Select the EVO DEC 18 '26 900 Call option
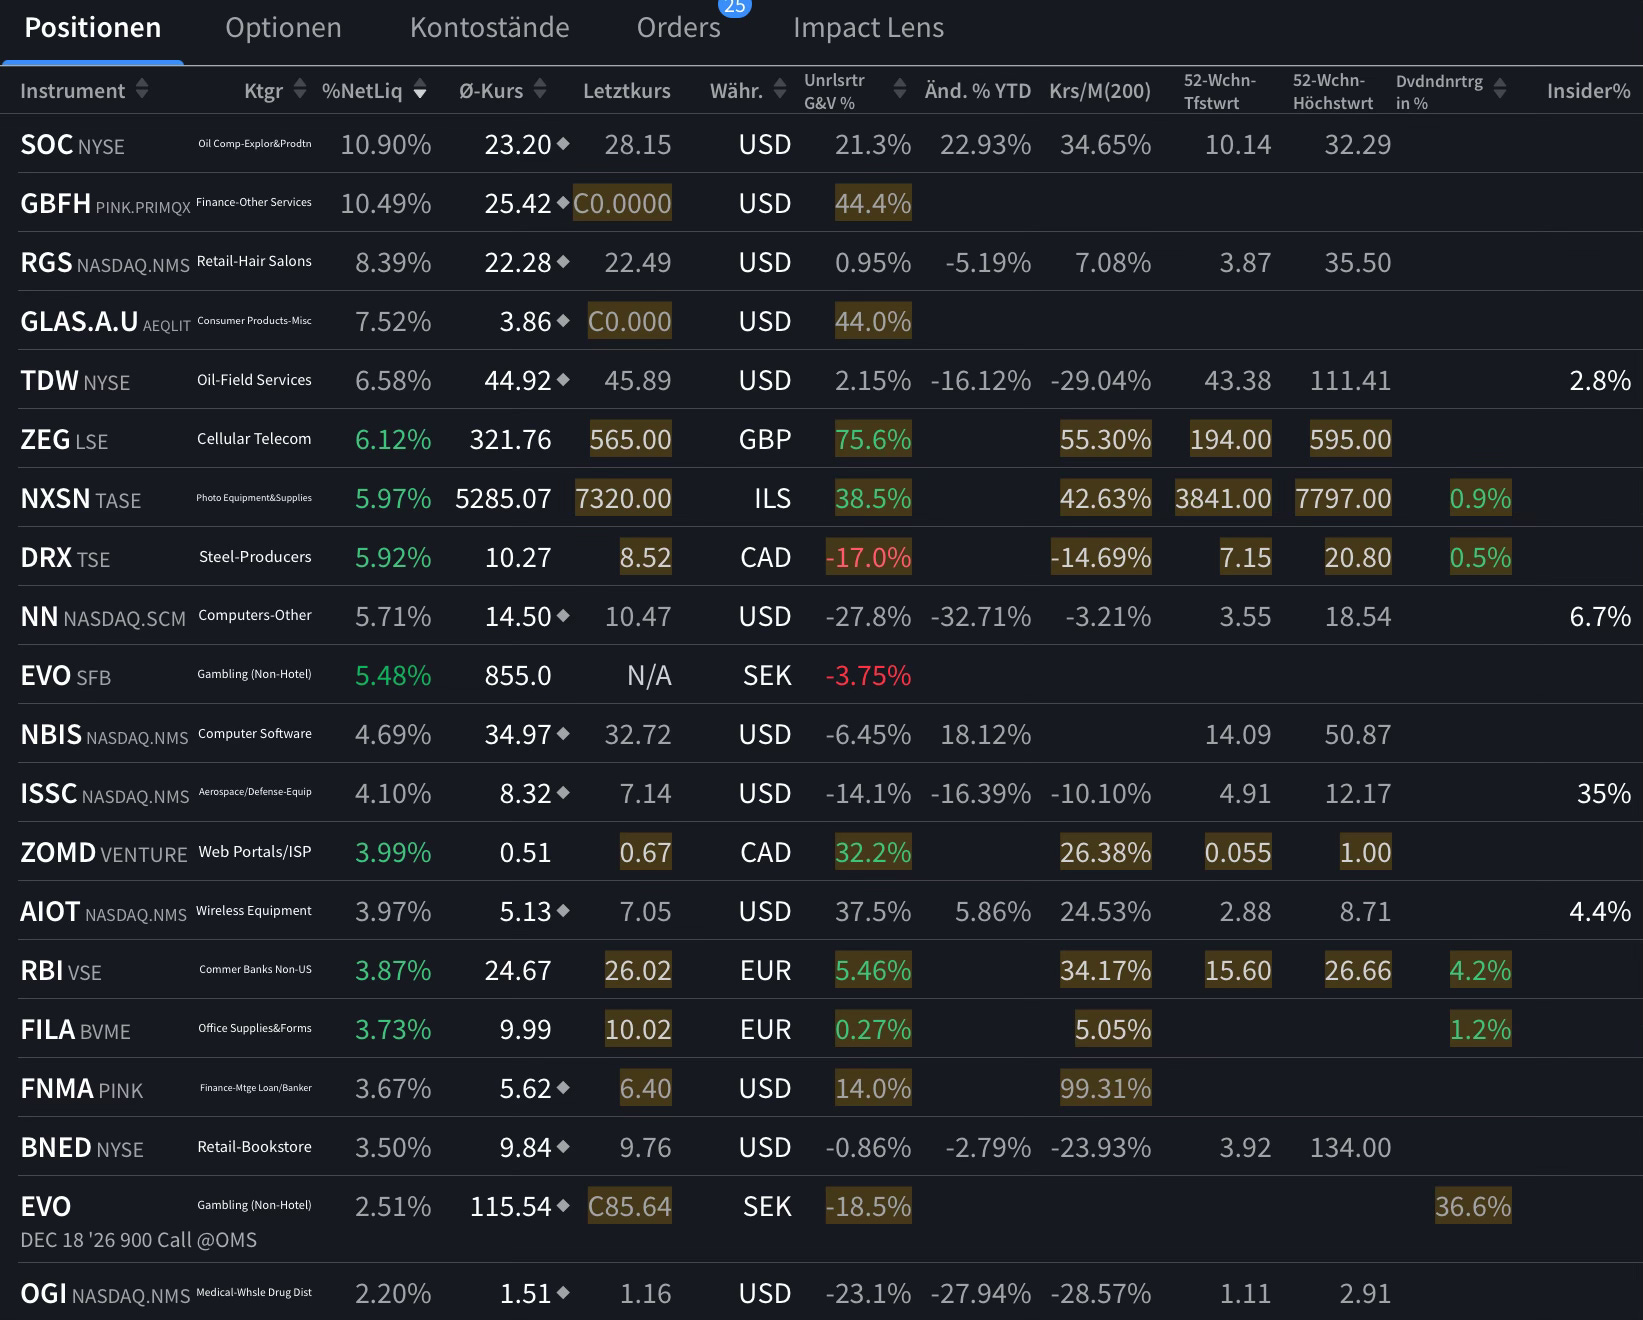This screenshot has height=1320, width=1643. pyautogui.click(x=138, y=1222)
